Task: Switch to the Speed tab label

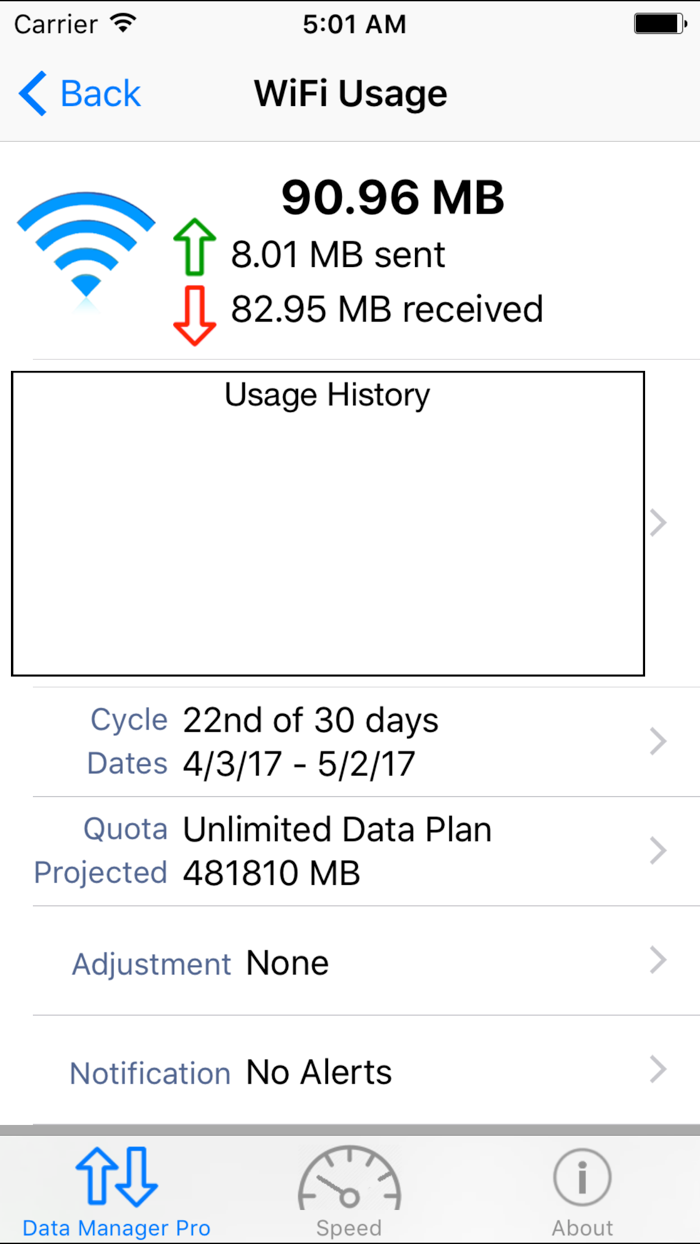Action: (349, 1228)
